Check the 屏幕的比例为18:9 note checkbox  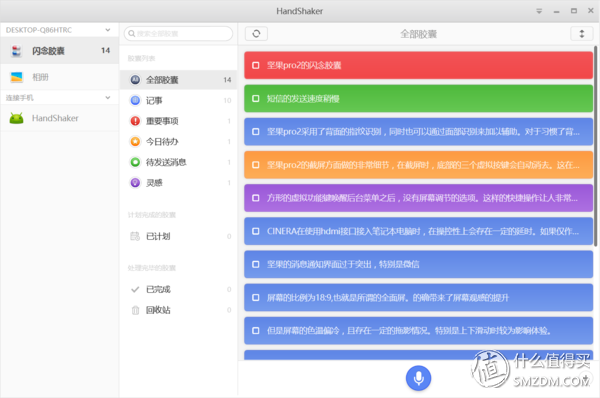tap(256, 297)
